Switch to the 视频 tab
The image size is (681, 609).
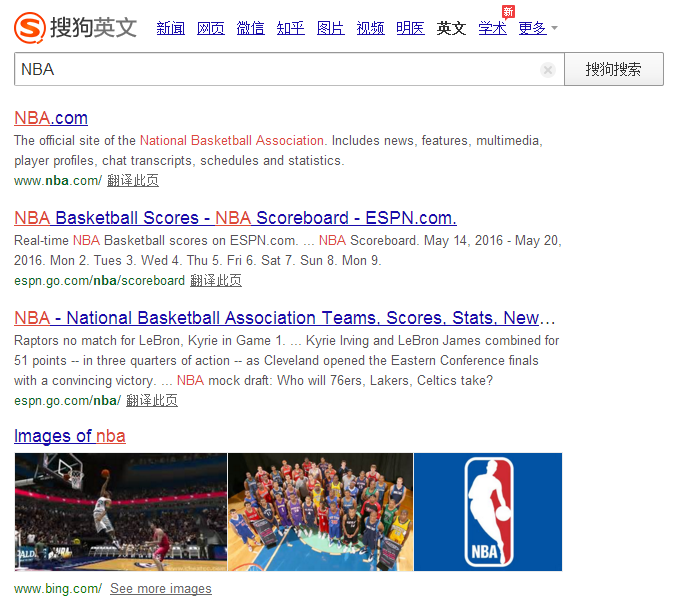[371, 28]
